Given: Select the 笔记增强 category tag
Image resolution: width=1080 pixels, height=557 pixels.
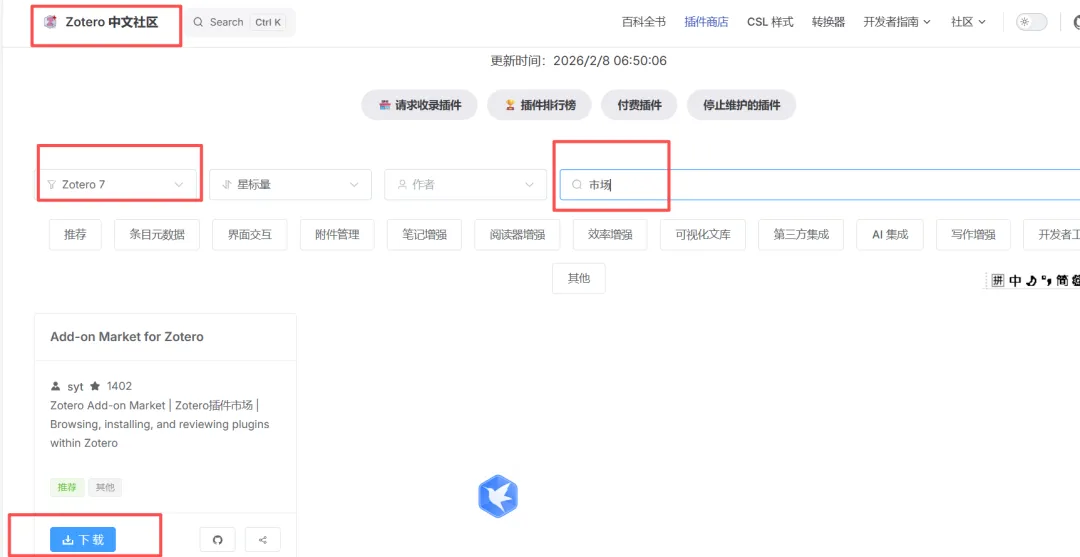Looking at the screenshot, I should click(x=425, y=235).
